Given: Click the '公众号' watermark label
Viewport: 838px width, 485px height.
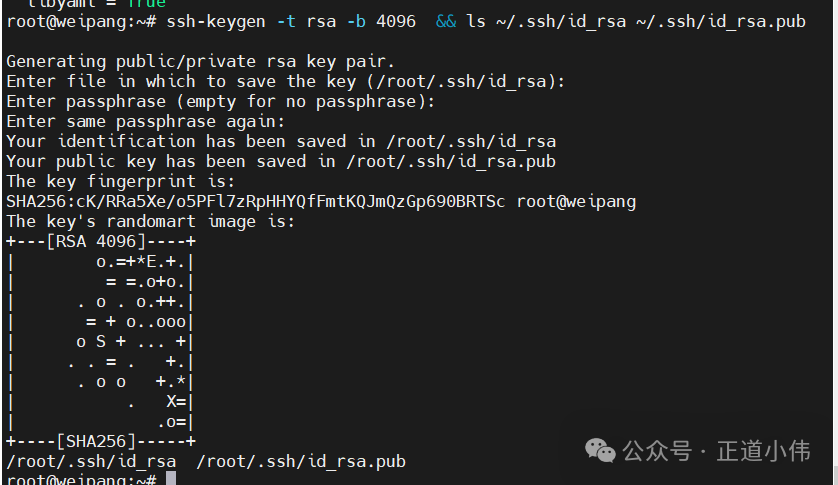Looking at the screenshot, I should click(657, 451).
